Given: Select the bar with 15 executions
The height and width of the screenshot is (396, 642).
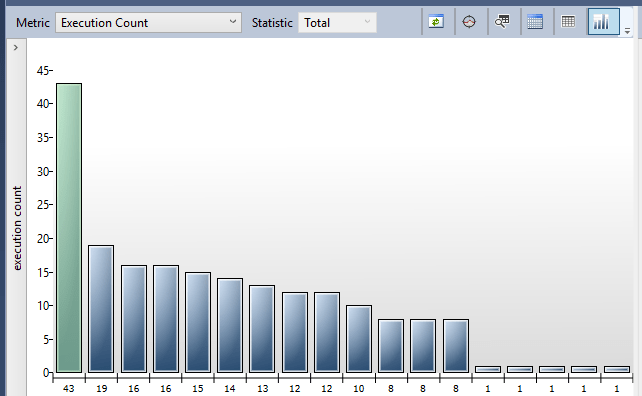Looking at the screenshot, I should (x=198, y=322).
